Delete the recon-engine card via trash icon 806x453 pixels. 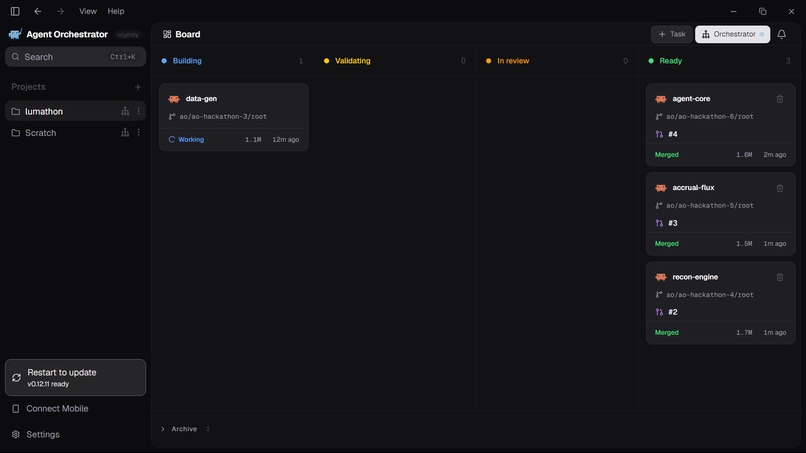tap(780, 277)
